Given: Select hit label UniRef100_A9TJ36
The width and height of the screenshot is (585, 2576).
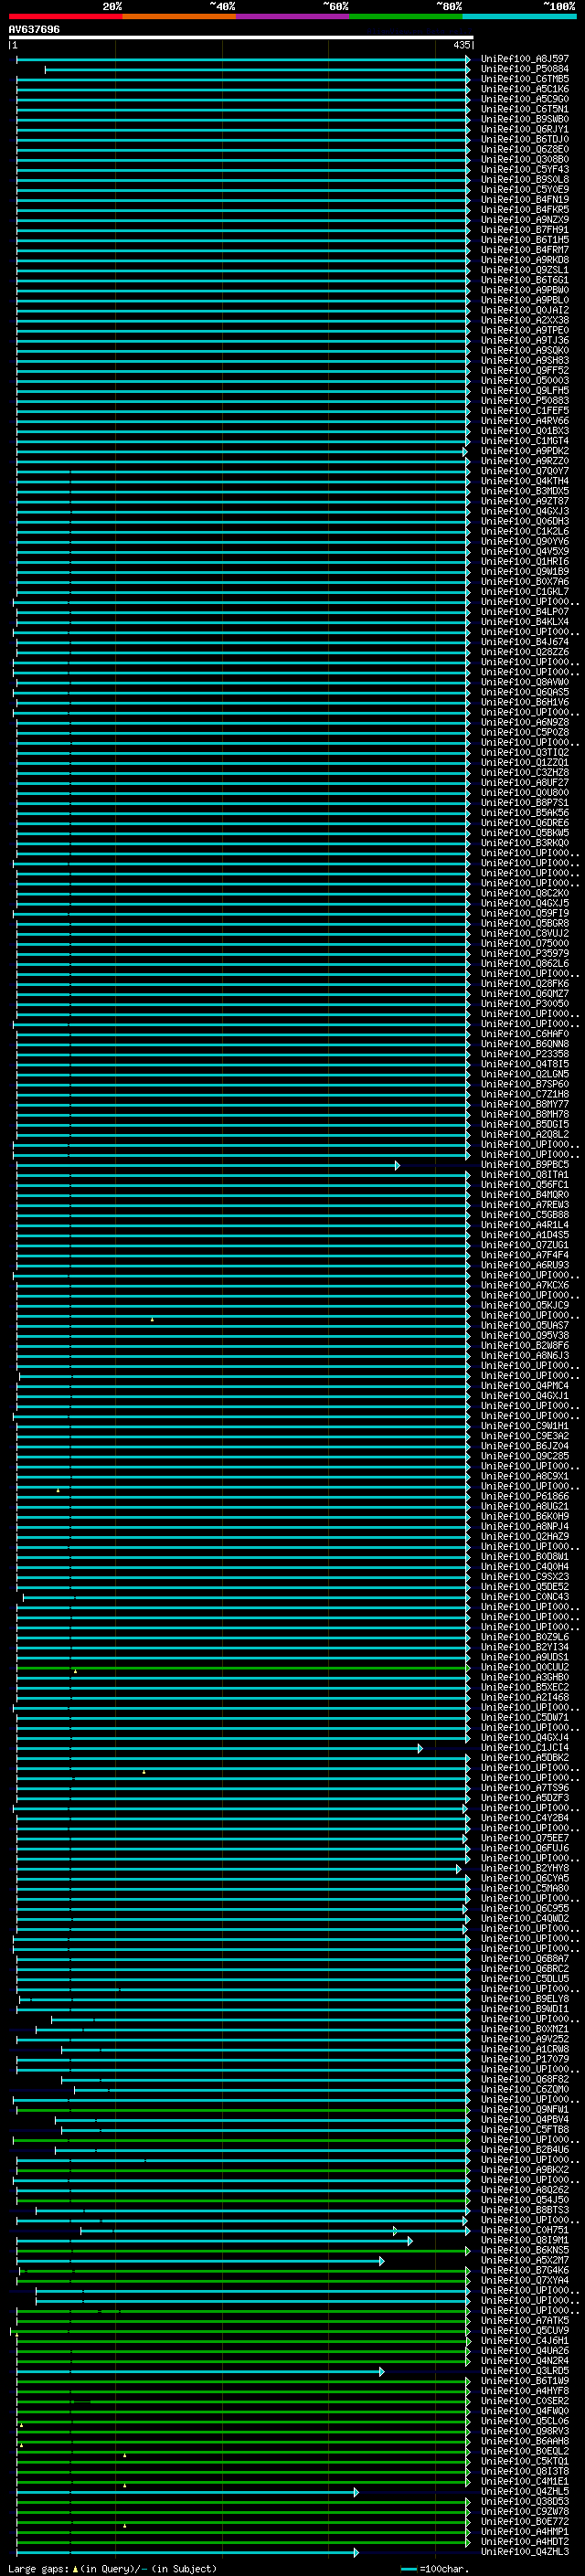Looking at the screenshot, I should point(524,340).
